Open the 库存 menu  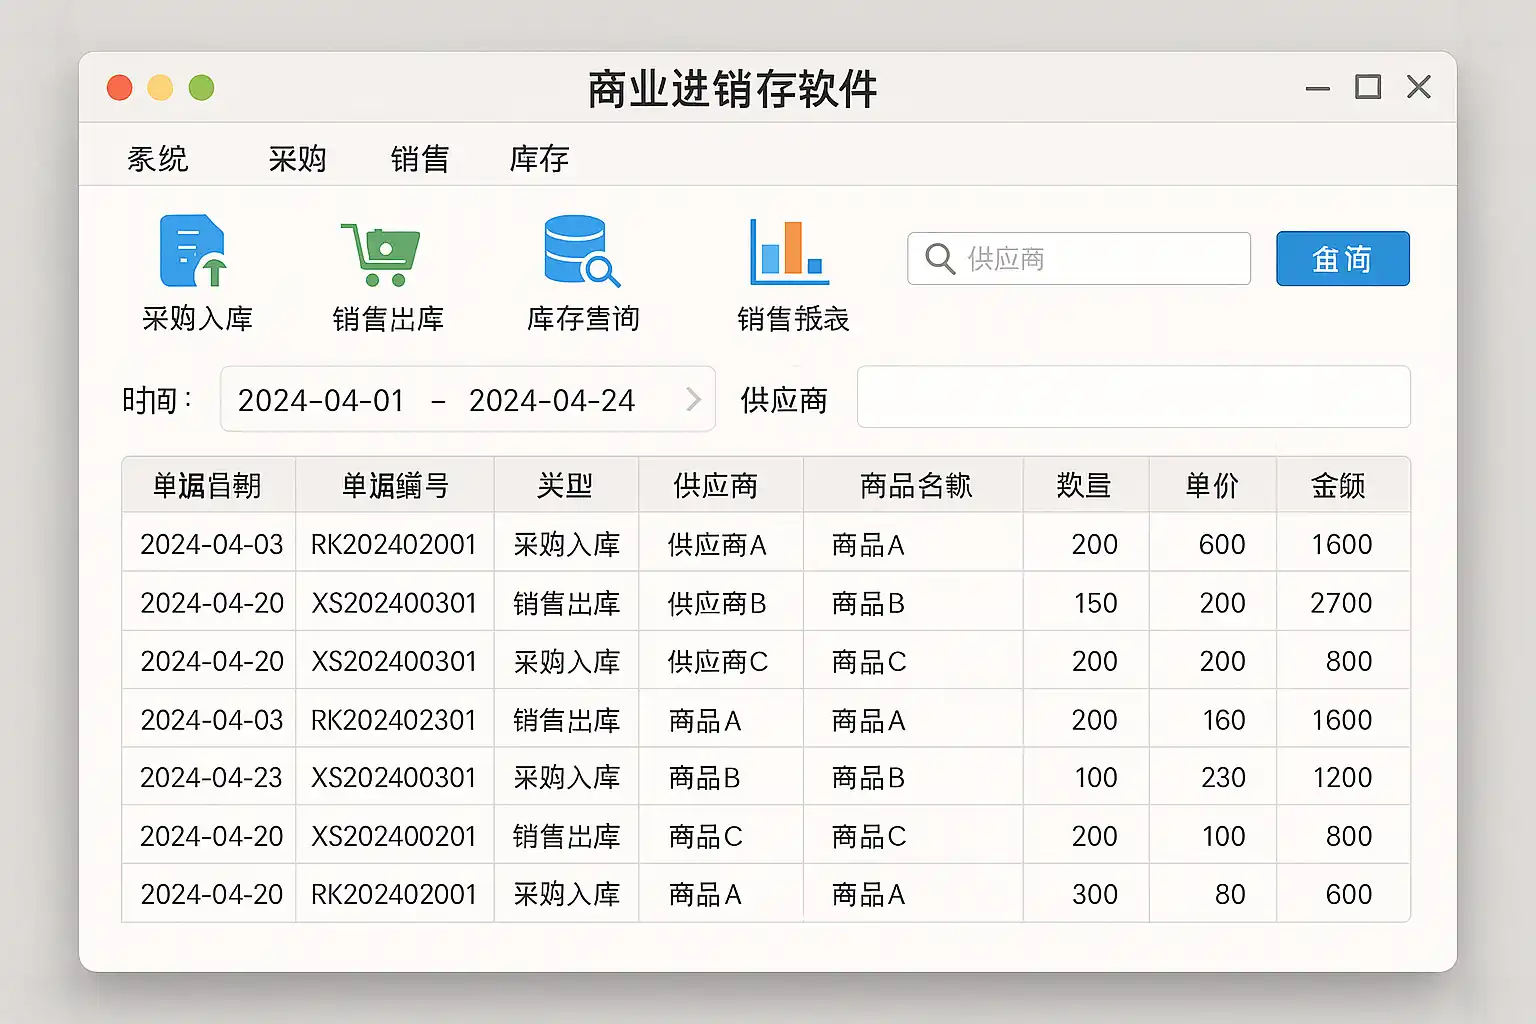[x=539, y=159]
